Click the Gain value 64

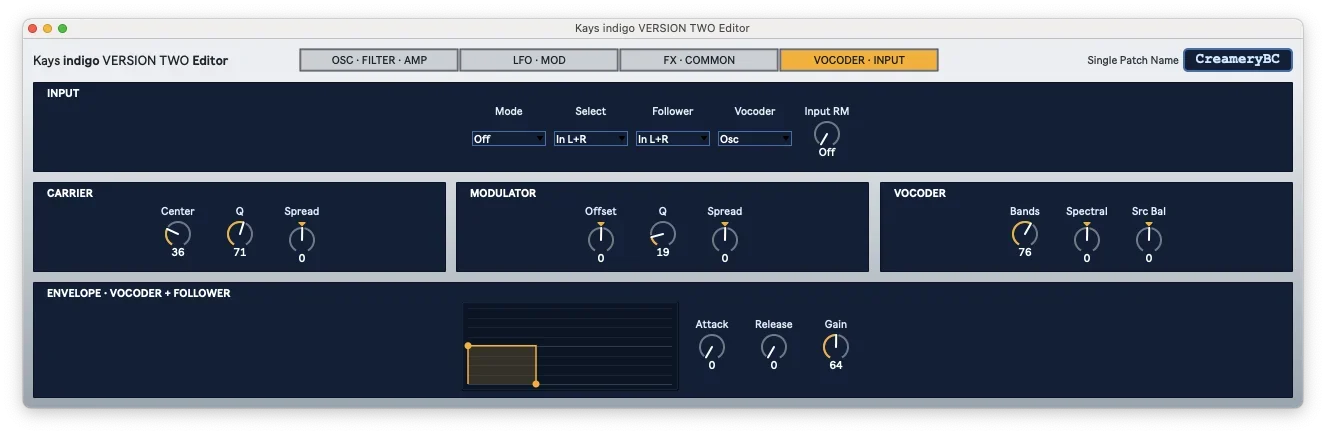click(x=836, y=366)
